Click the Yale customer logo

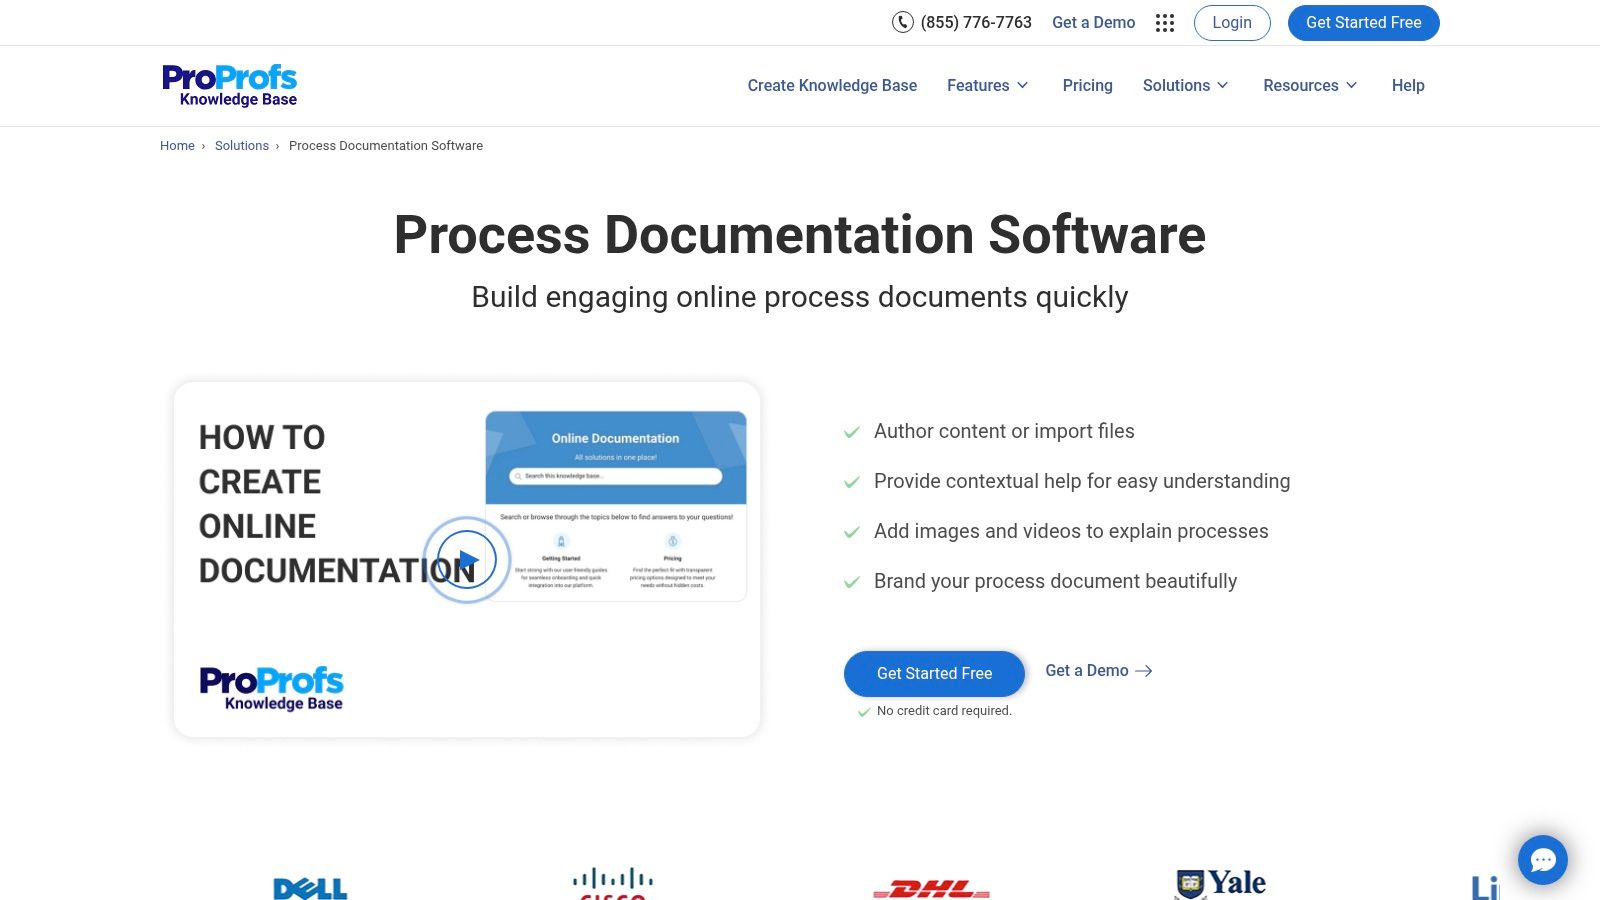pyautogui.click(x=1221, y=883)
